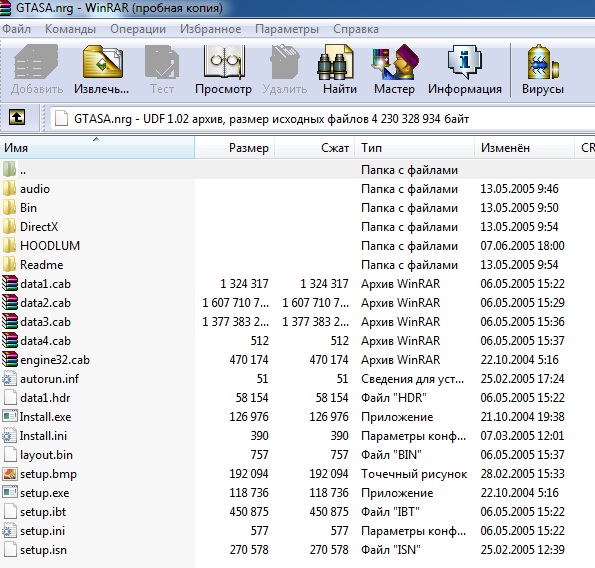The width and height of the screenshot is (595, 568).
Task: Select the HOODLUM folder icon
Action: [x=9, y=245]
